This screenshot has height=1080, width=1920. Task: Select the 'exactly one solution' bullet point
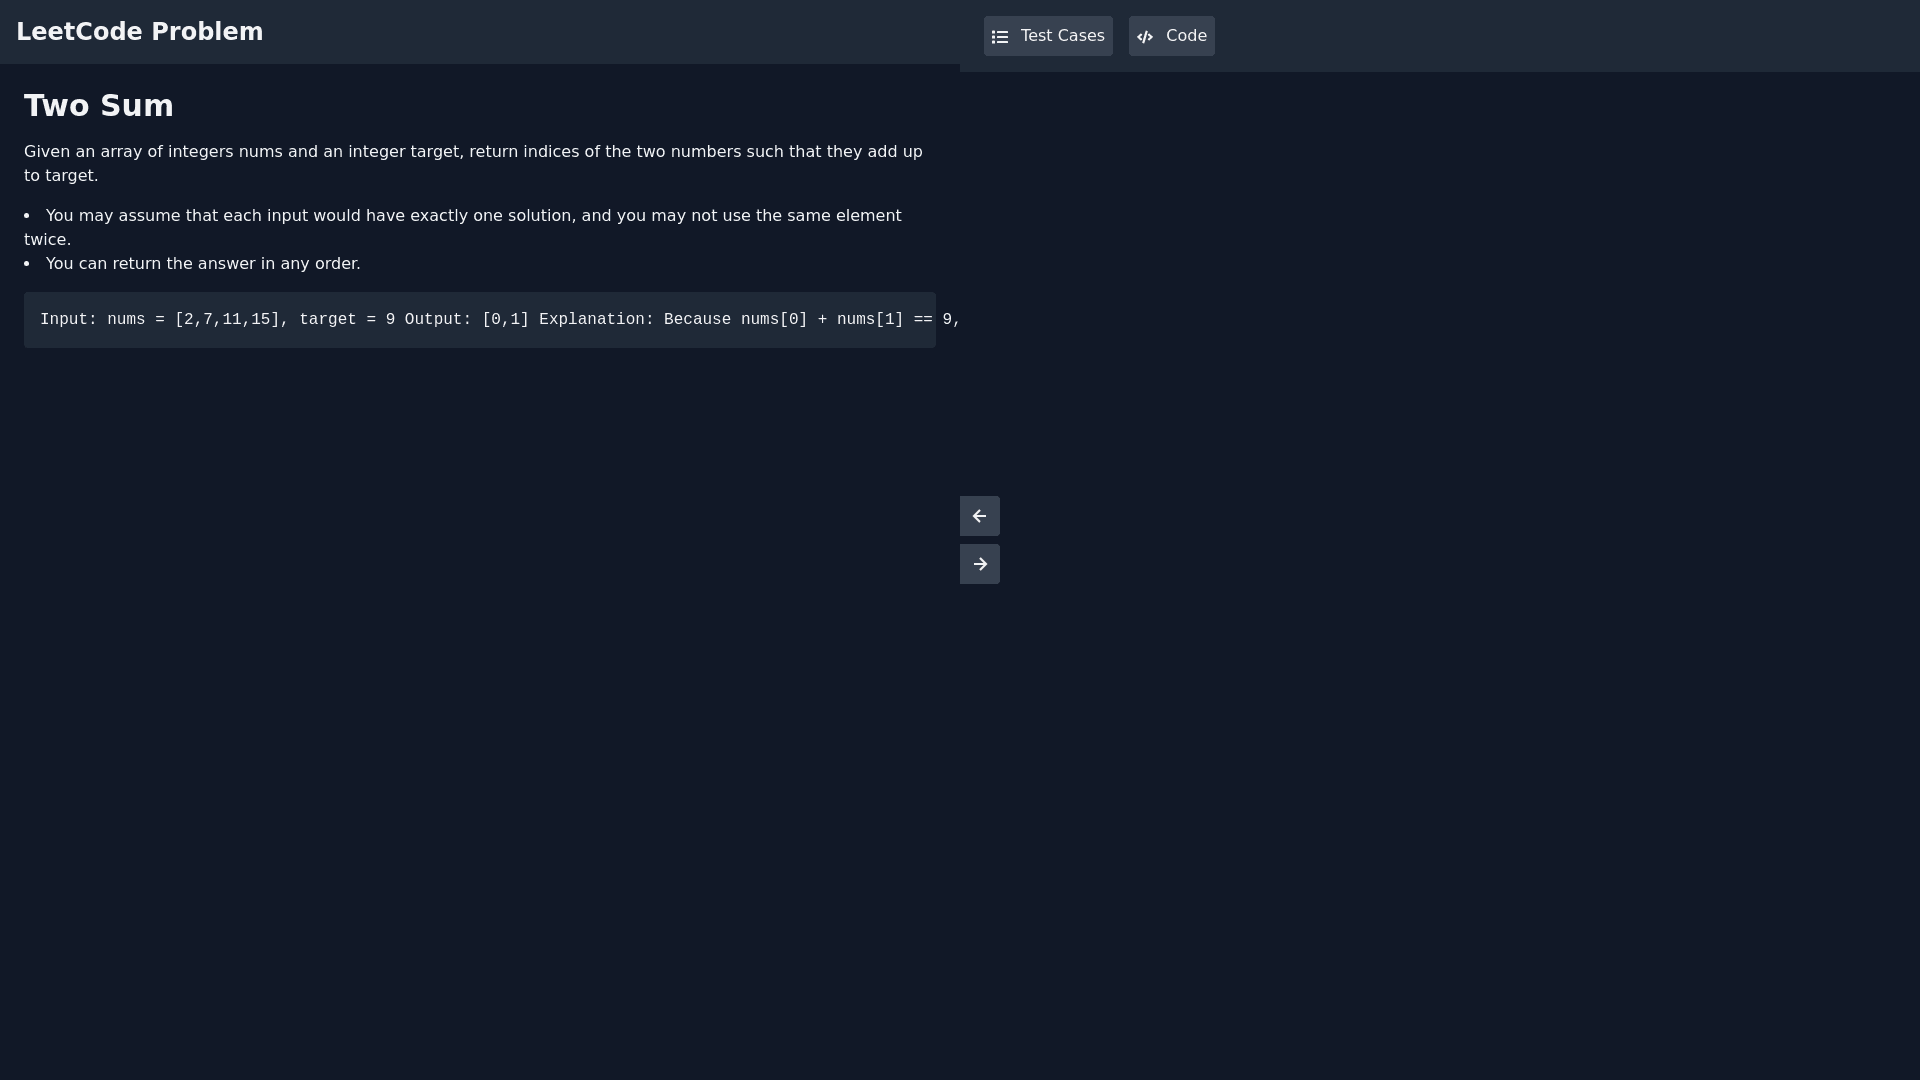472,216
